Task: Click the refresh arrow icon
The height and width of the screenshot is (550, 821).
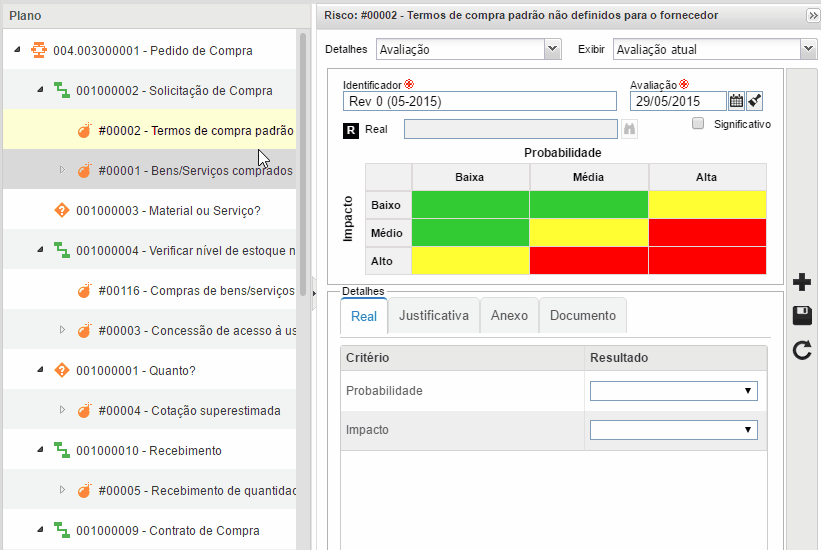Action: tap(801, 350)
